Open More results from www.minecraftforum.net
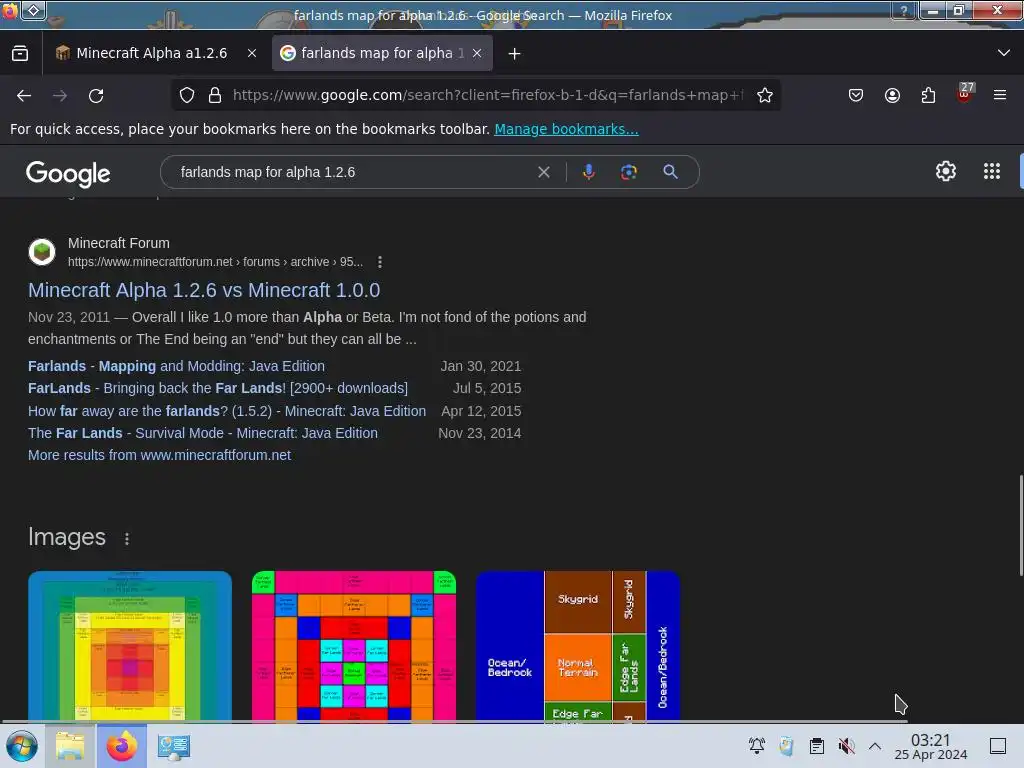This screenshot has width=1024, height=768. pyautogui.click(x=159, y=455)
